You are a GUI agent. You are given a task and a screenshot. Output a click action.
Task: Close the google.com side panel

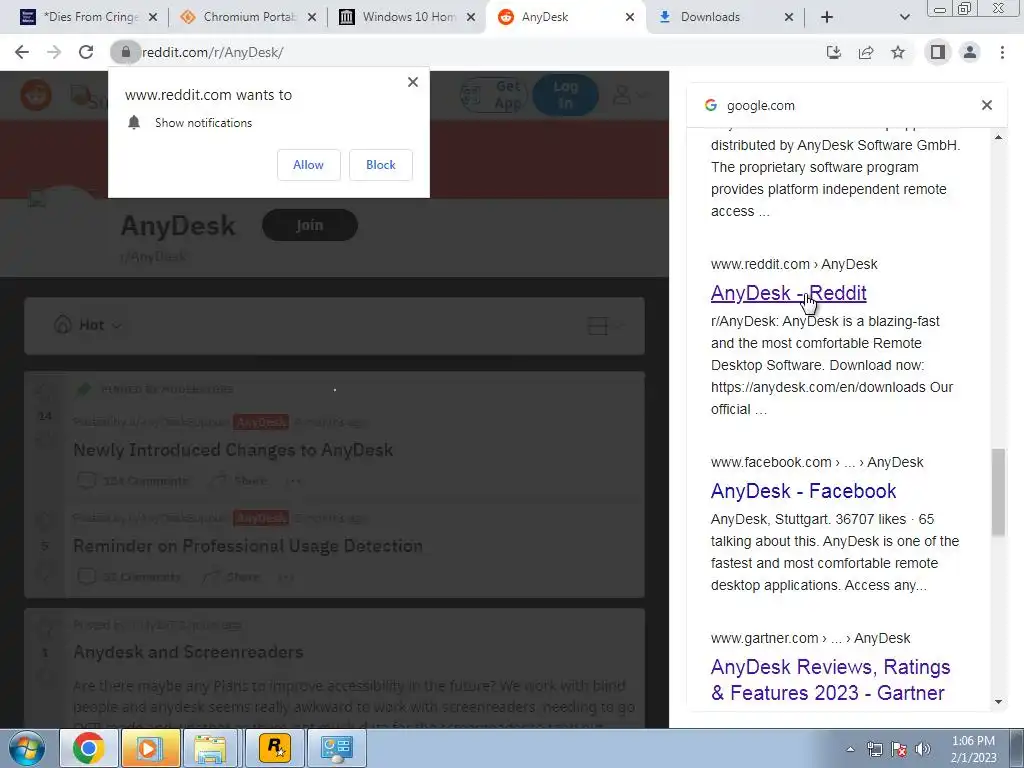987,105
